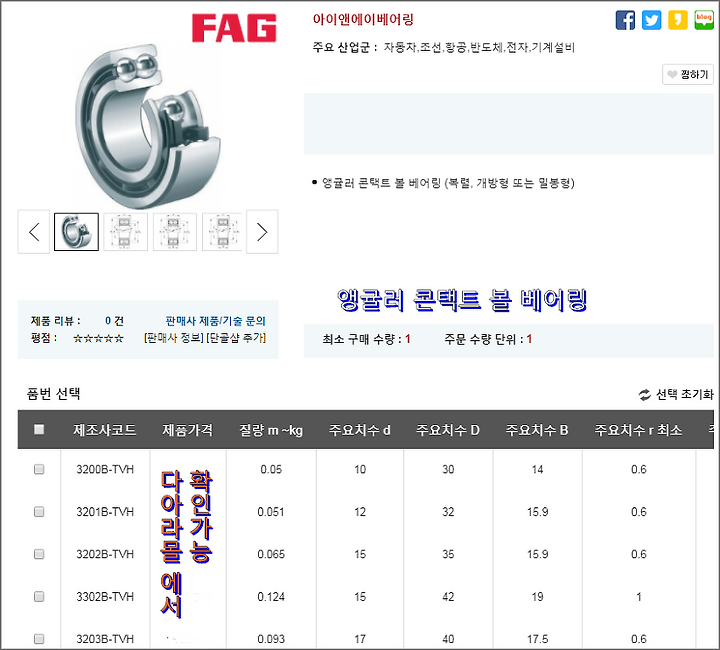Select the 3202B-TVH part code
The image size is (720, 650).
coord(105,555)
